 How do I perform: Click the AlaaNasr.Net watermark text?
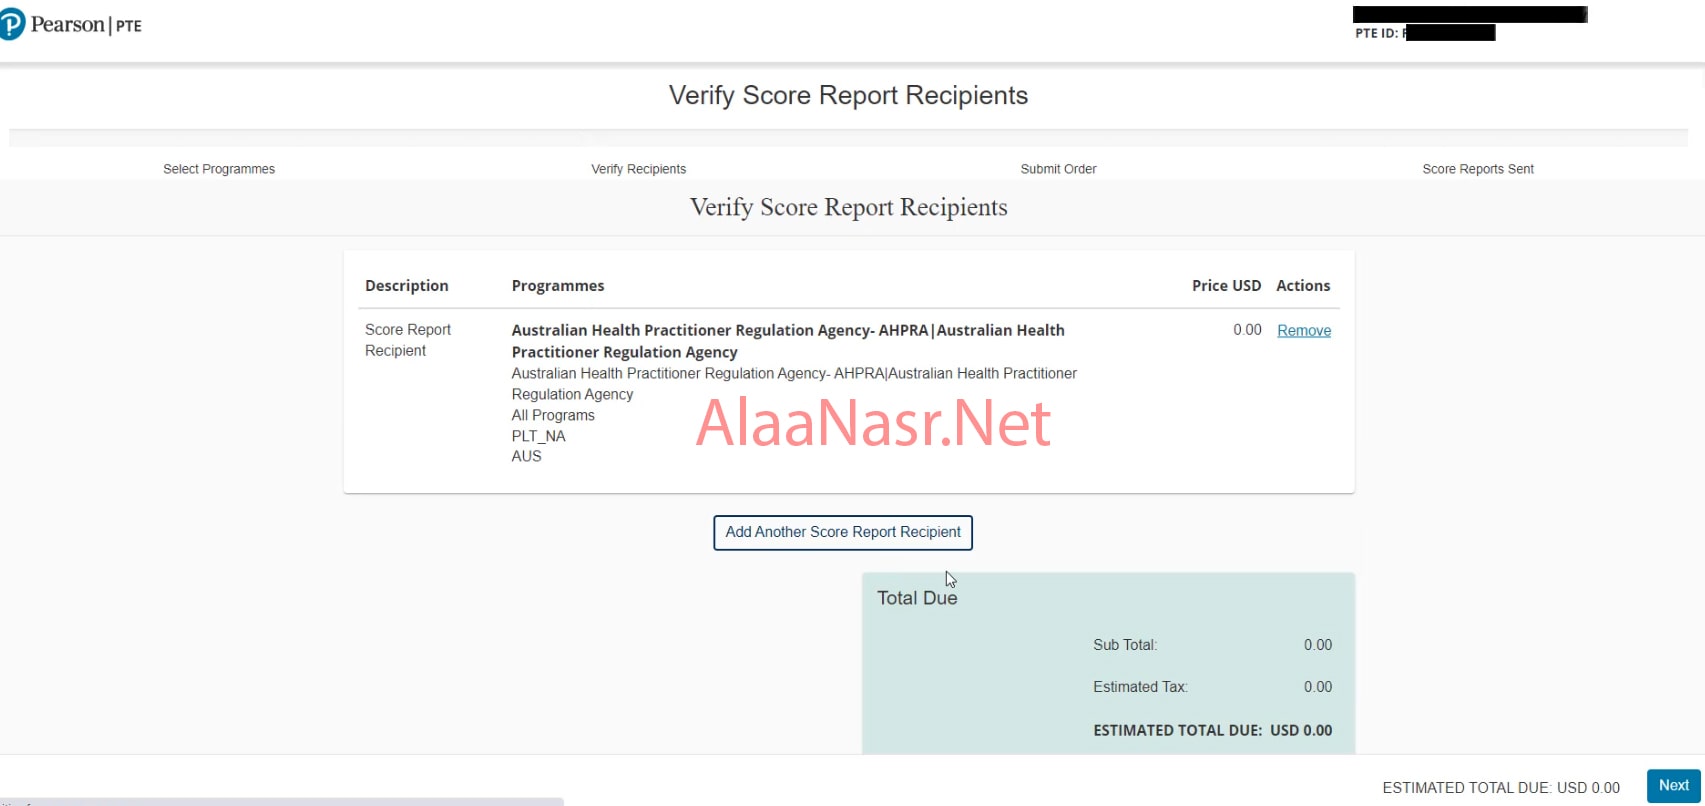pos(873,423)
